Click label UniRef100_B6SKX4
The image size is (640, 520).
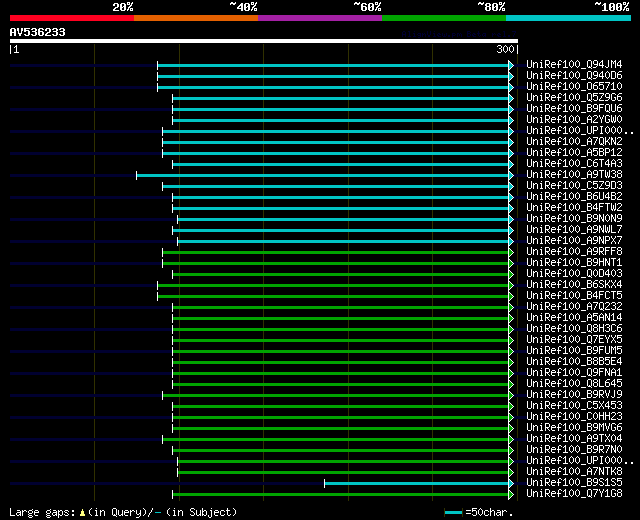pos(574,285)
